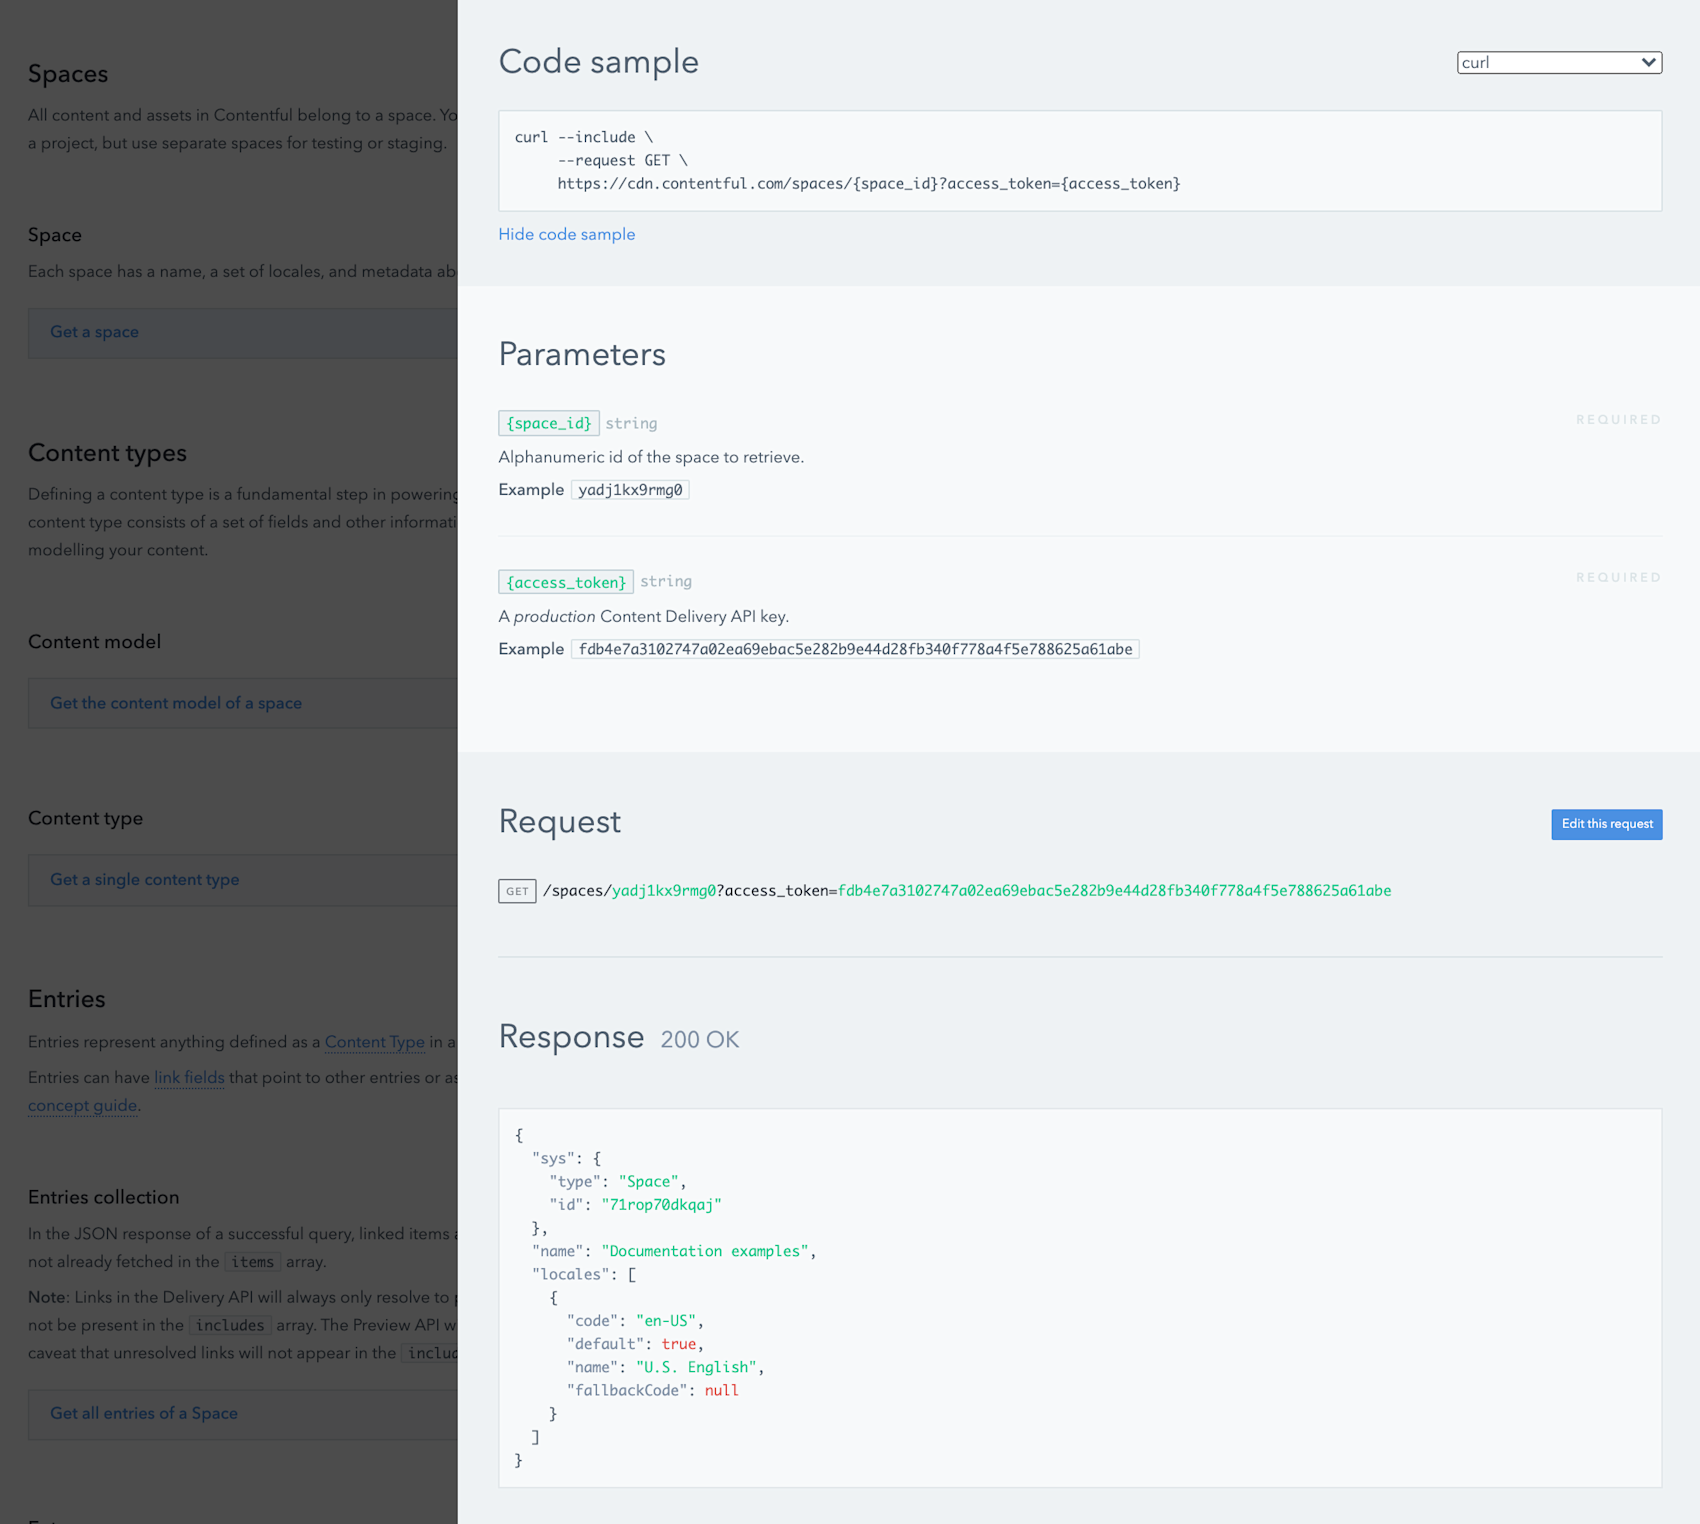The height and width of the screenshot is (1524, 1700).
Task: Click the Edit this request button
Action: point(1605,824)
